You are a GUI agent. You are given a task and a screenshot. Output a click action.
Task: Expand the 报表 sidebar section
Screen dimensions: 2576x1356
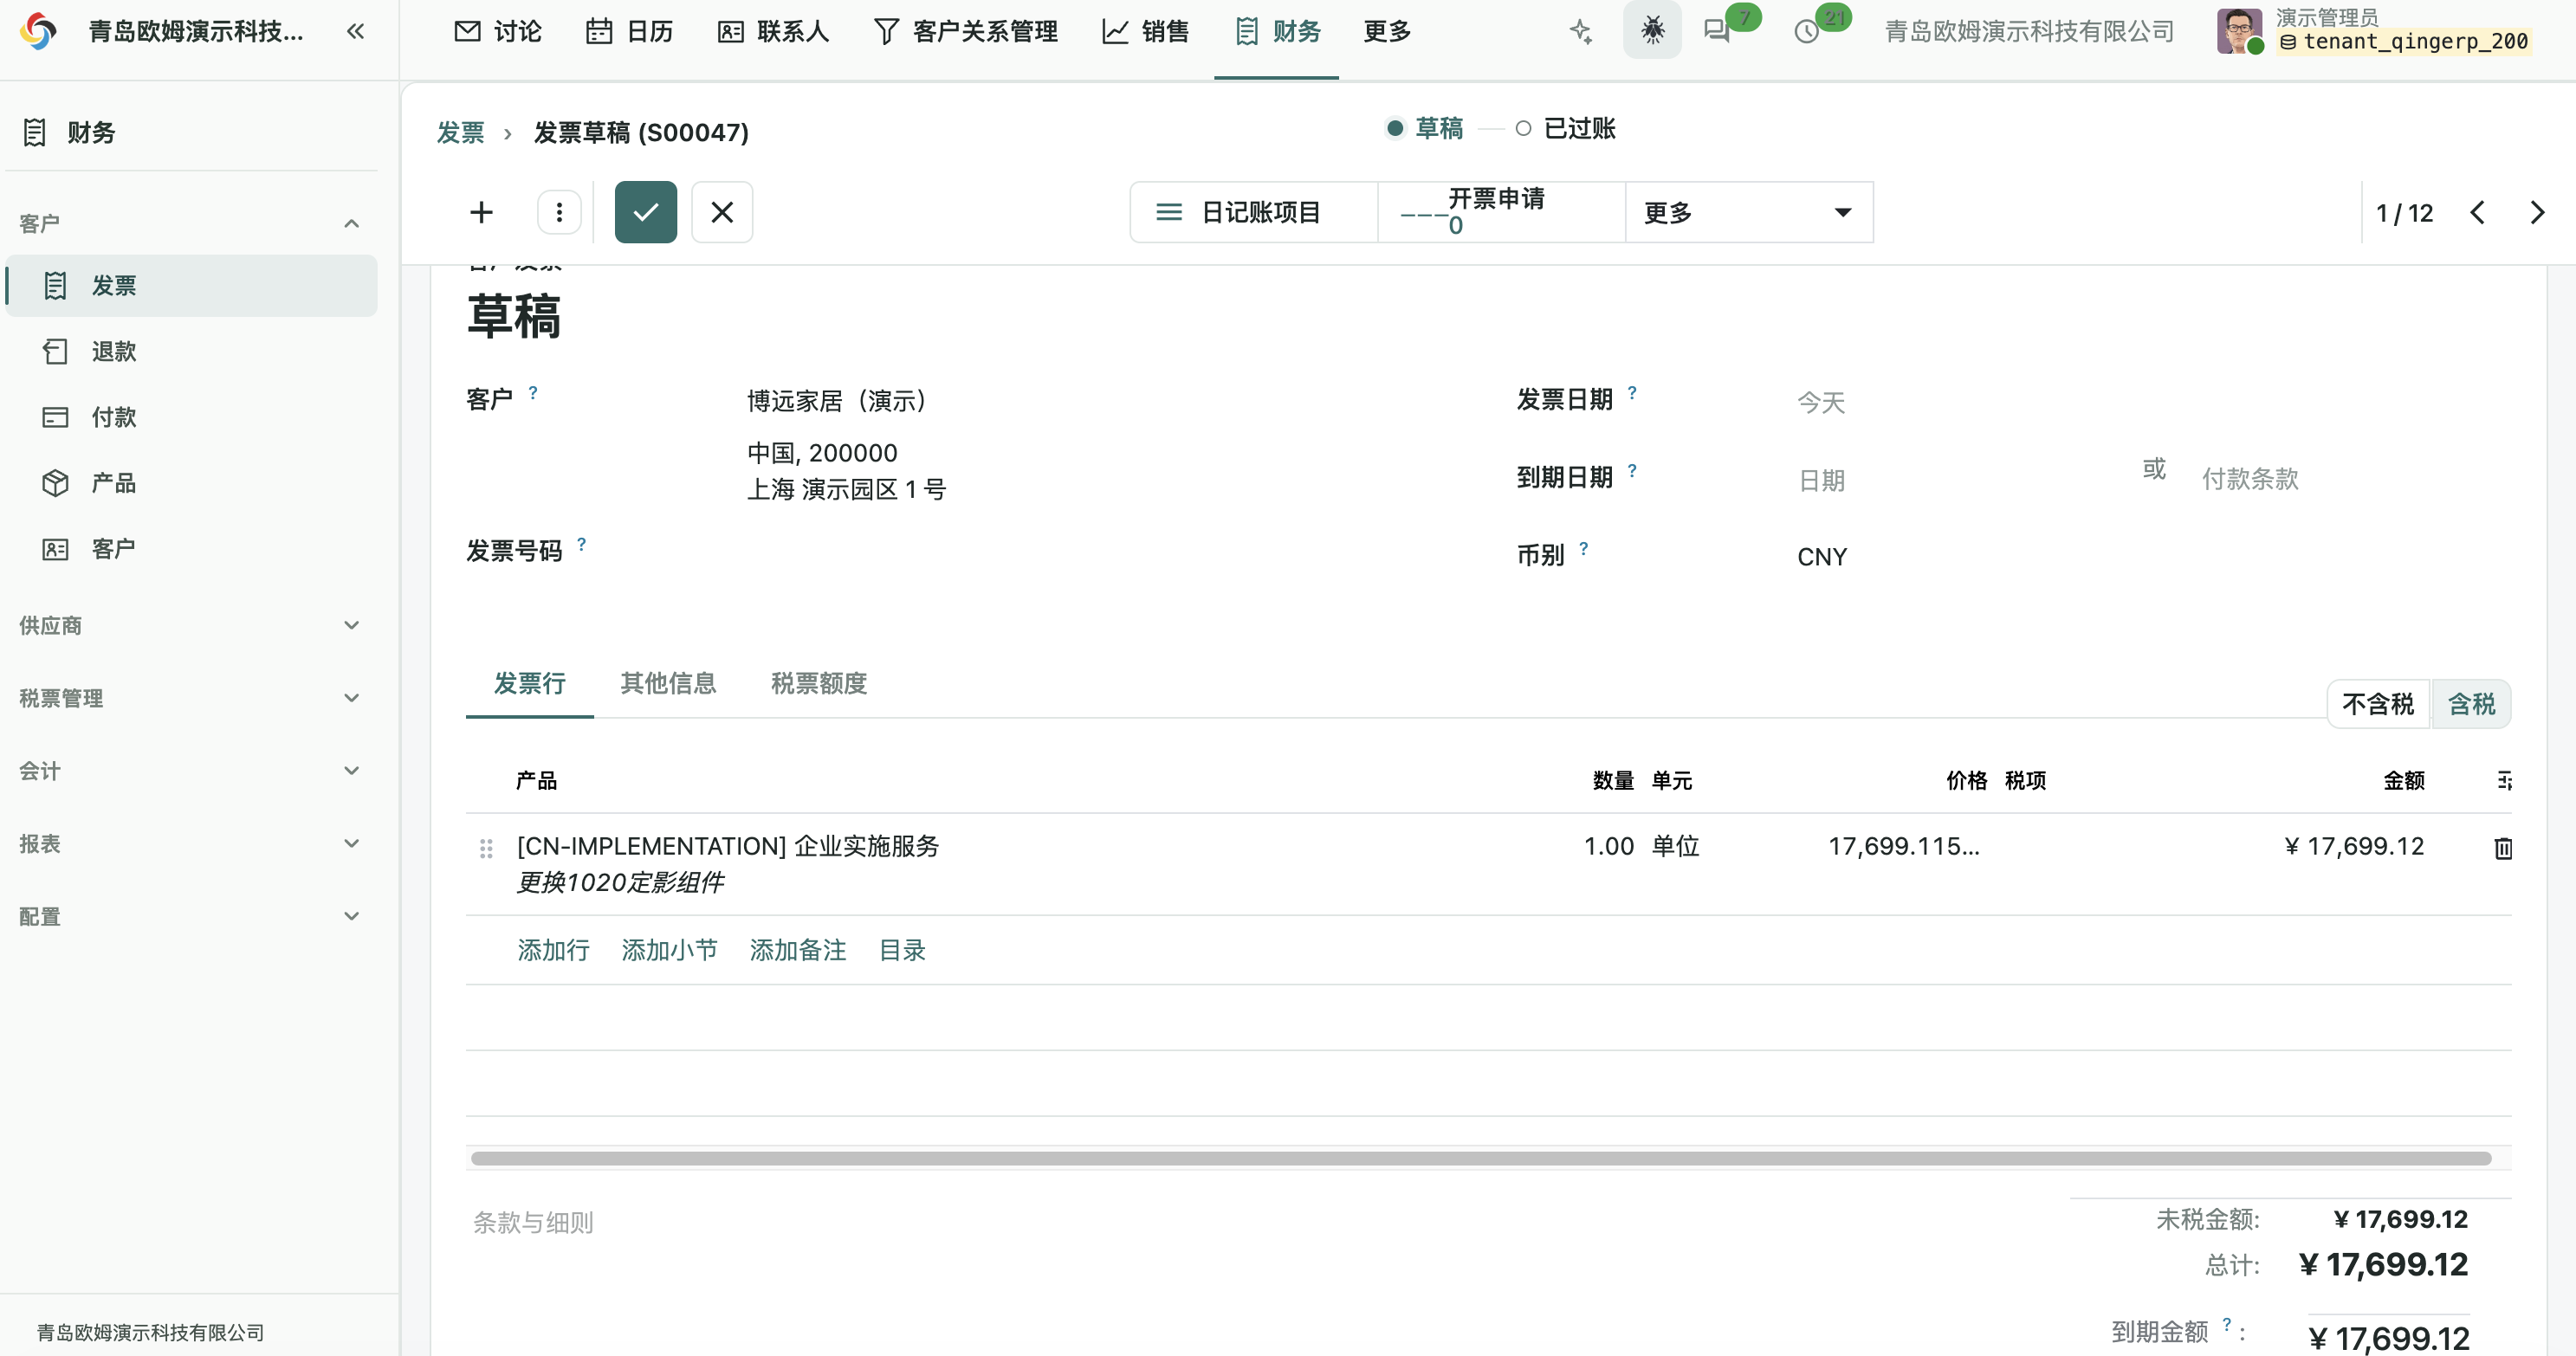pyautogui.click(x=190, y=844)
